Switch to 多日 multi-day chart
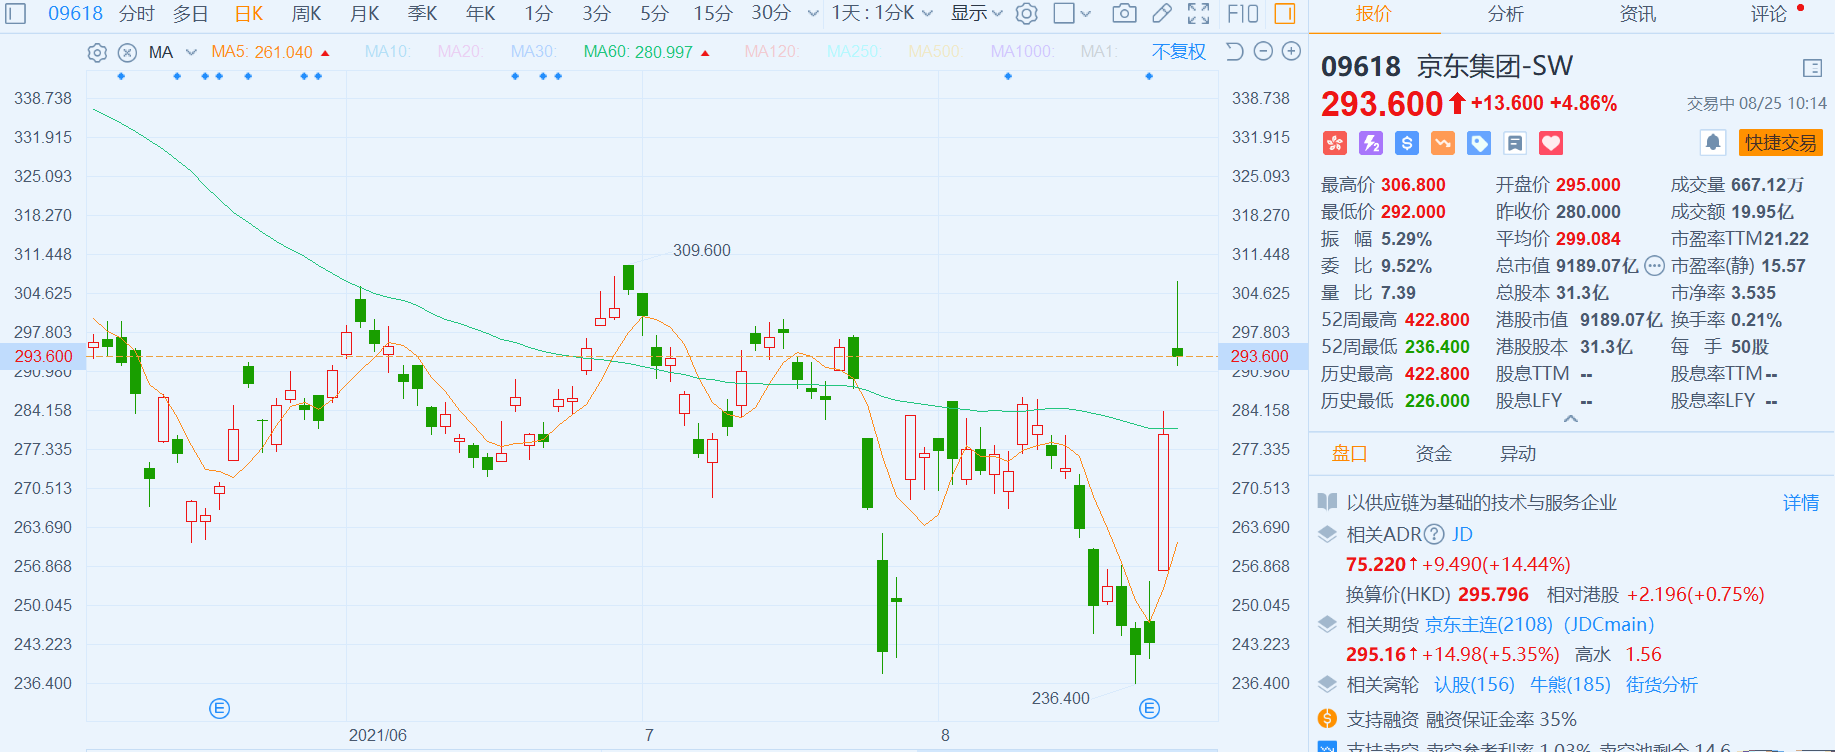This screenshot has height=752, width=1835. [x=191, y=14]
